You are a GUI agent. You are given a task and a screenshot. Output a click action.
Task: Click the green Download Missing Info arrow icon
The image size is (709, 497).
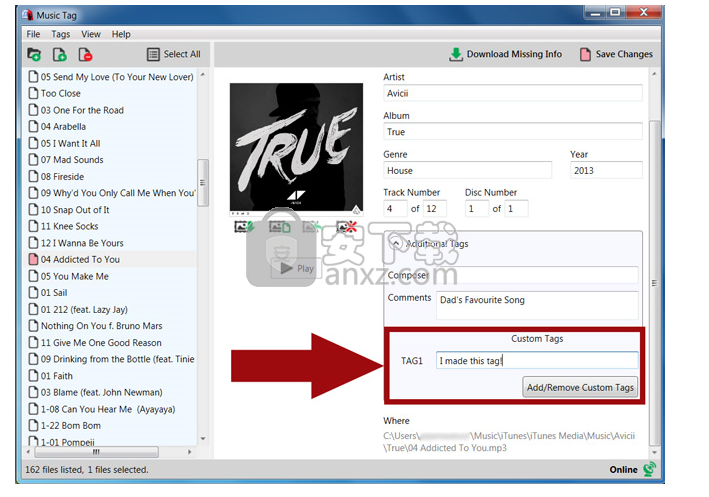coord(456,54)
